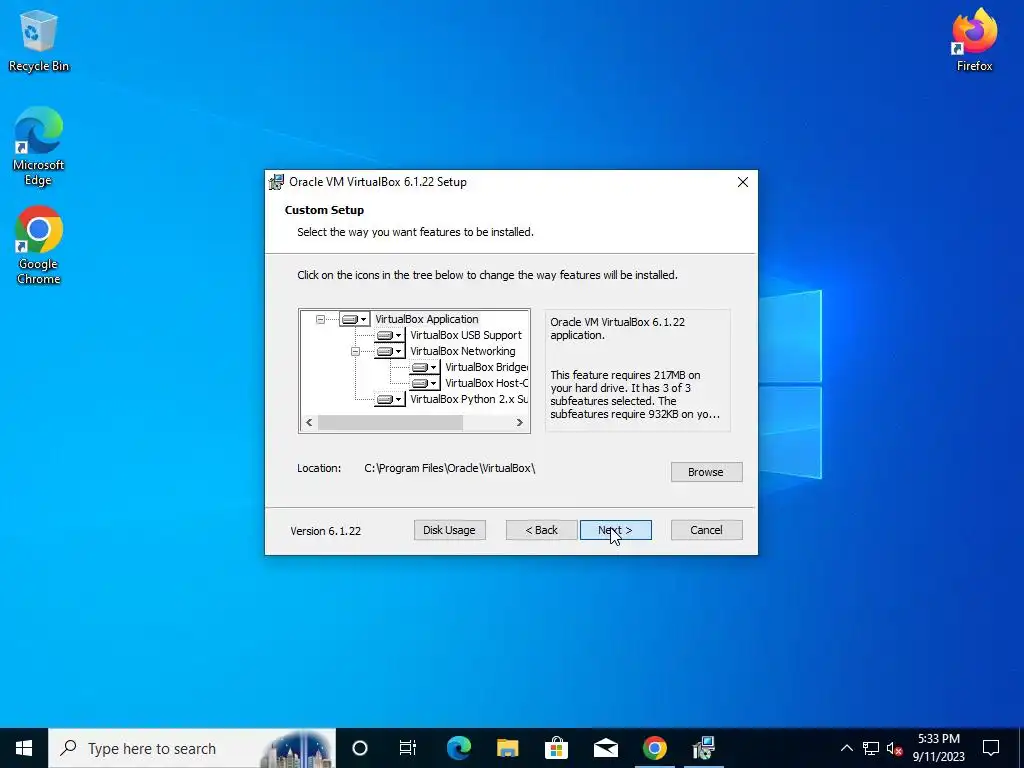The width and height of the screenshot is (1024, 768).
Task: Click the horizontal scrollbar thumb in feature tree
Action: point(391,423)
